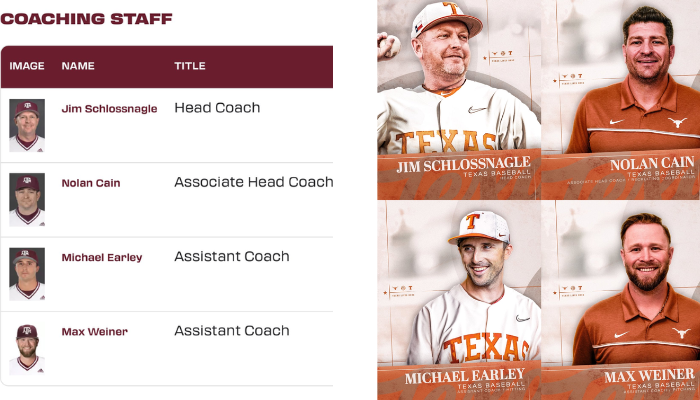Click Jim Schlossnagle's headshot thumbnail
This screenshot has width=700, height=400.
(x=27, y=125)
